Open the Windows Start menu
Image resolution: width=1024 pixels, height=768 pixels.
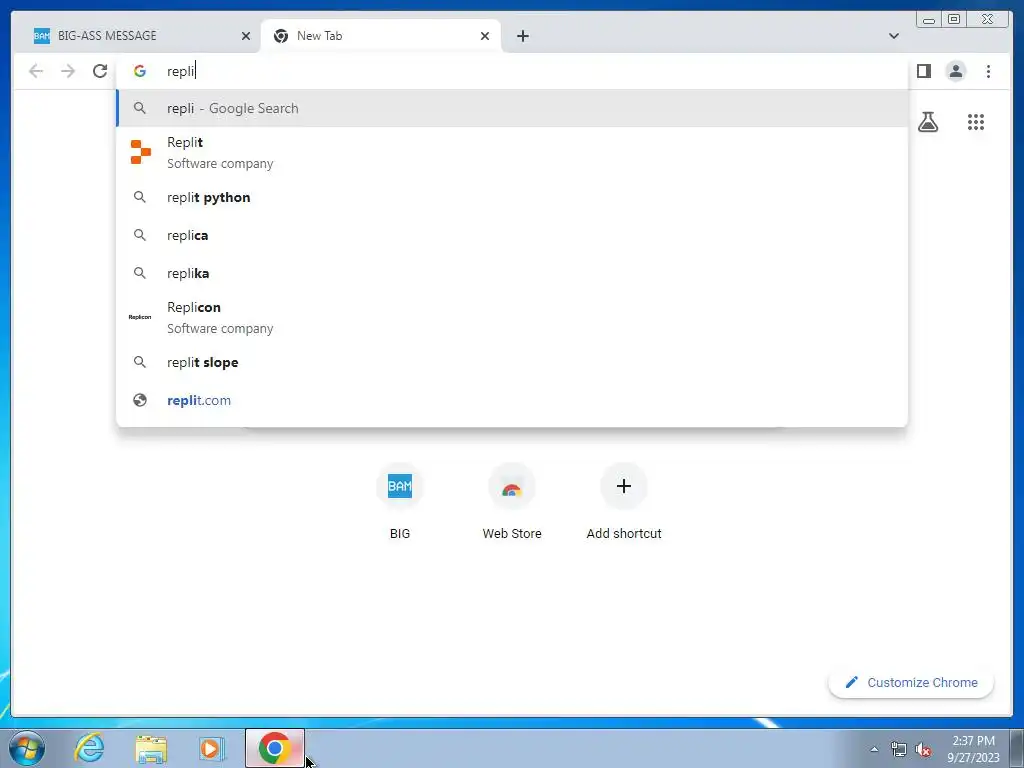tap(27, 748)
